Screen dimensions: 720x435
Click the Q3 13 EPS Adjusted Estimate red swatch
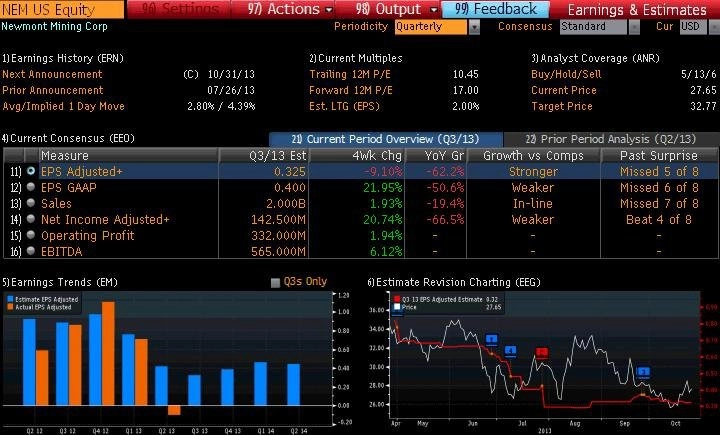point(397,299)
